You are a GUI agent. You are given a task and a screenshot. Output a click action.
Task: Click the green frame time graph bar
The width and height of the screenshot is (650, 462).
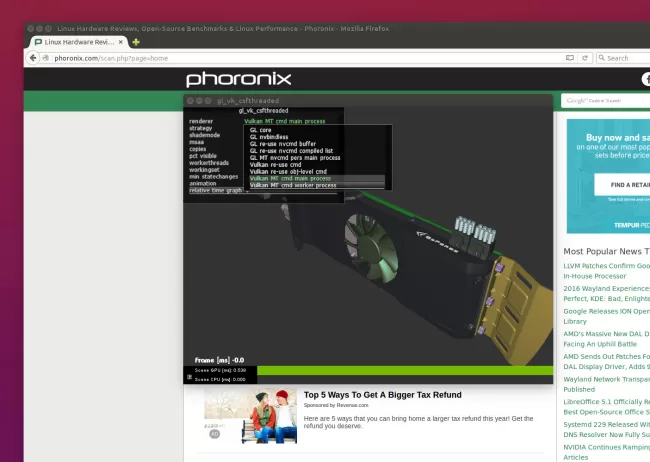(405, 370)
